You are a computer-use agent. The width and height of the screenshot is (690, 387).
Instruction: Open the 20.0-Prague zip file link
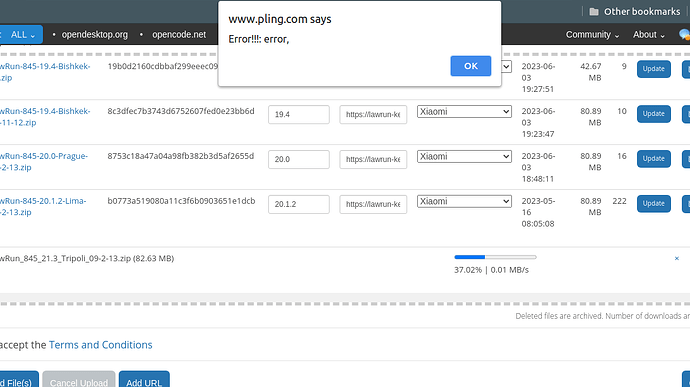coord(44,162)
